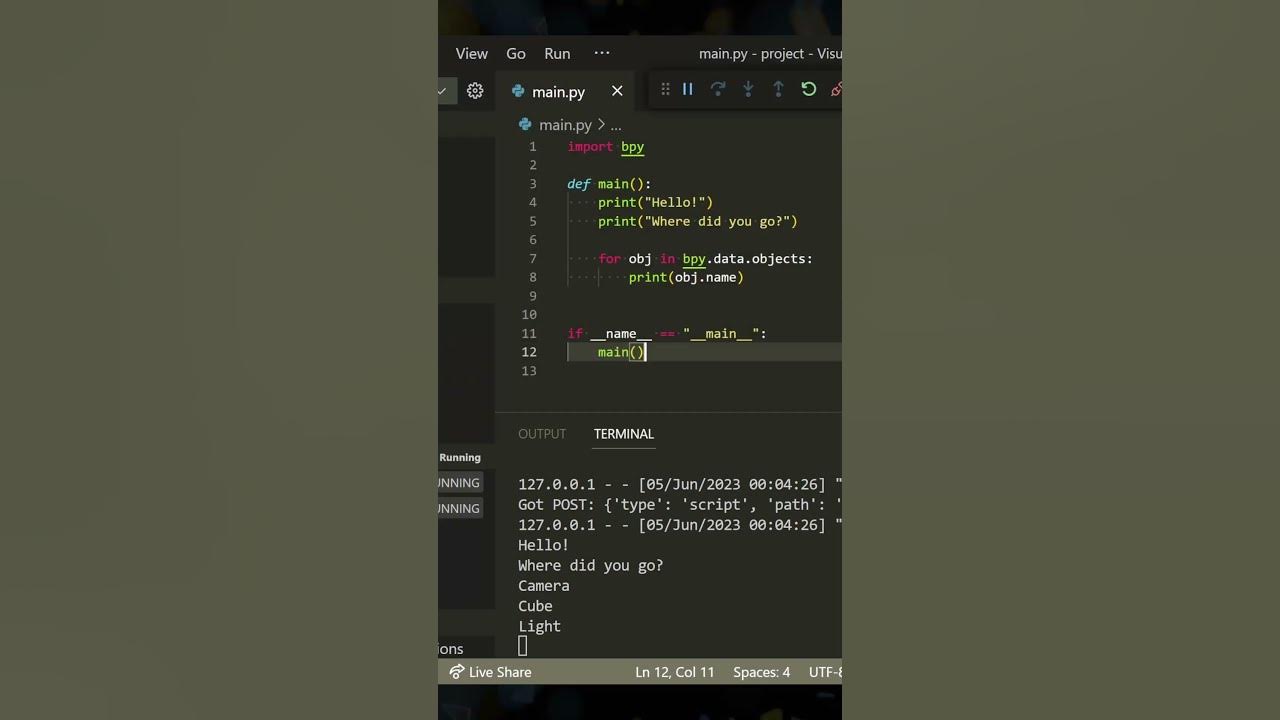Image resolution: width=1280 pixels, height=720 pixels.
Task: Click the print(obj.name) line
Action: (686, 278)
